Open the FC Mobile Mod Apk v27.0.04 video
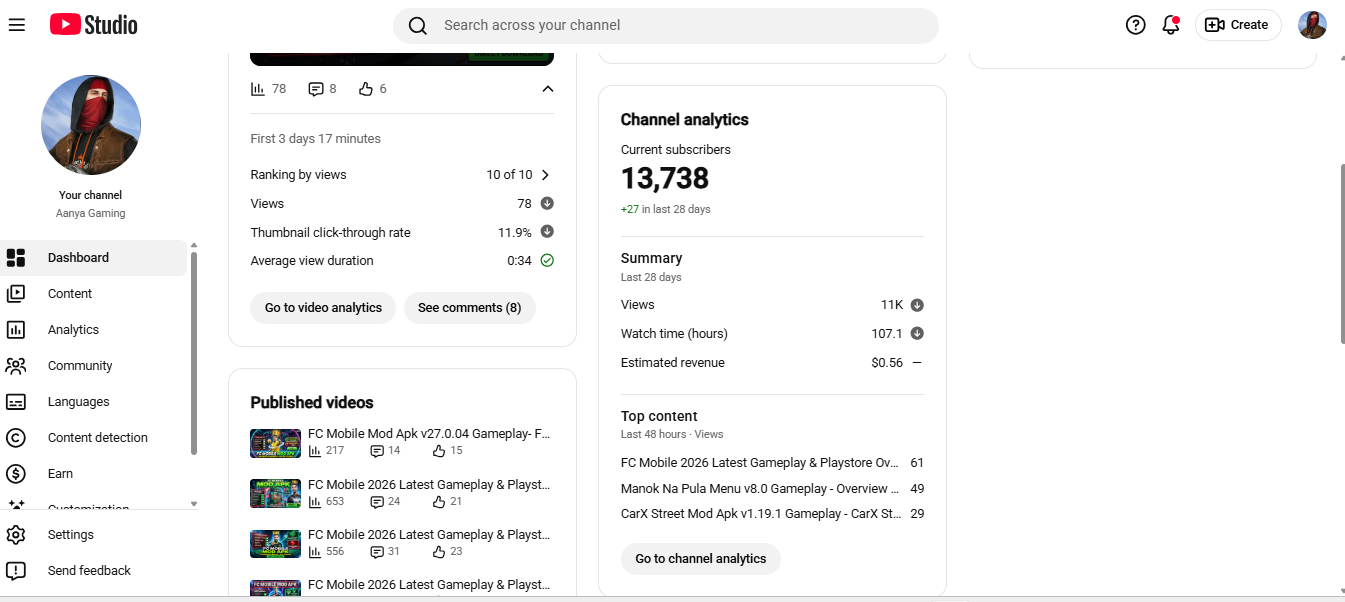Viewport: 1345px width, 602px height. pos(429,434)
